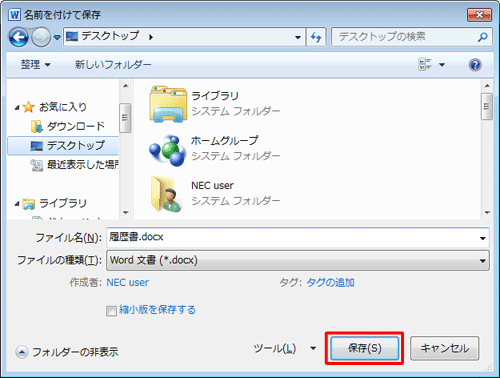Expand the arrow after デスクトップ in address bar
The width and height of the screenshot is (500, 378).
(151, 37)
